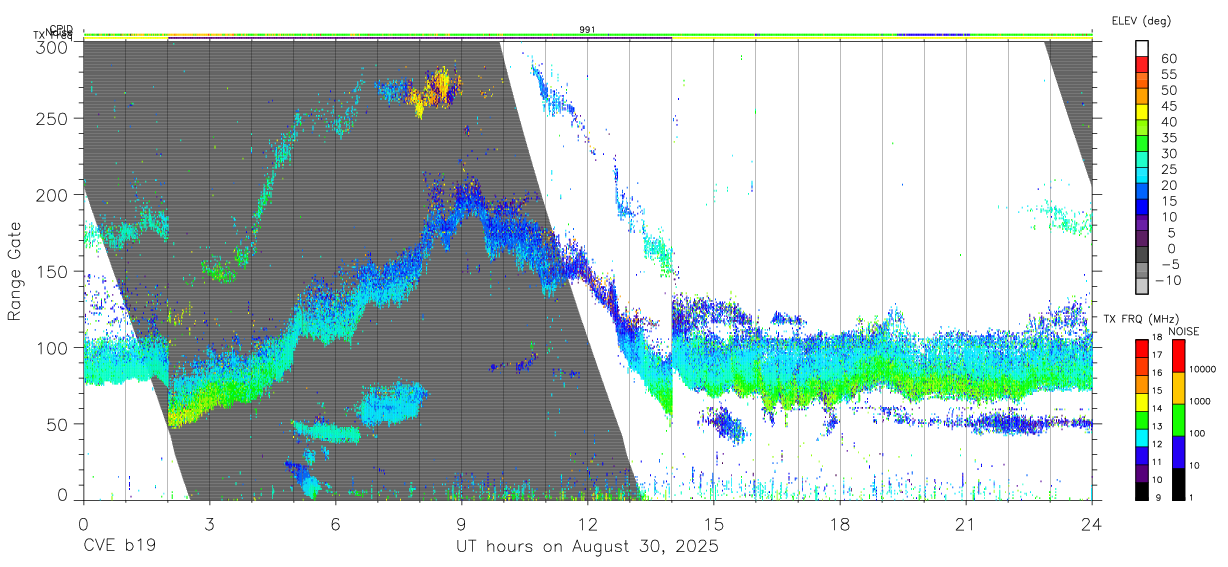
Task: Click the black 9-10 MHz swatch in TX FRQ bar
Action: click(1142, 489)
